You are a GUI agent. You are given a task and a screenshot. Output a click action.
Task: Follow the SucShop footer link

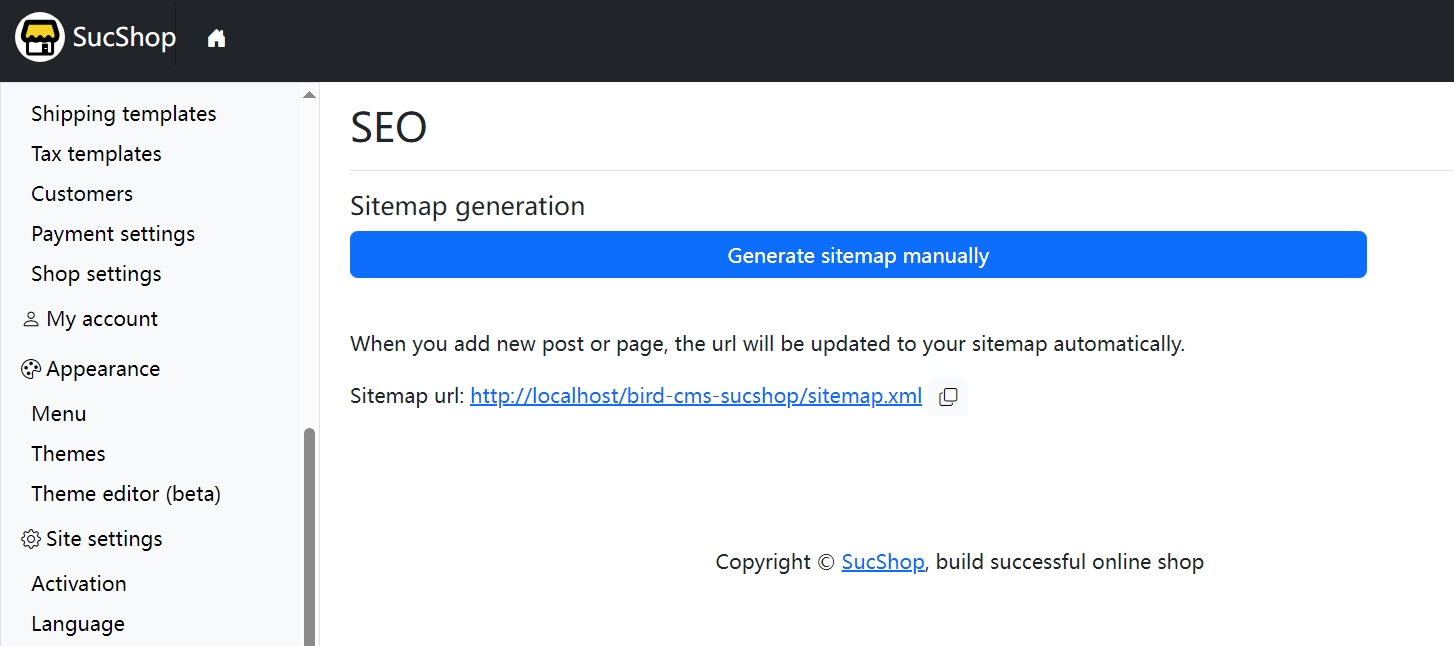pos(883,562)
